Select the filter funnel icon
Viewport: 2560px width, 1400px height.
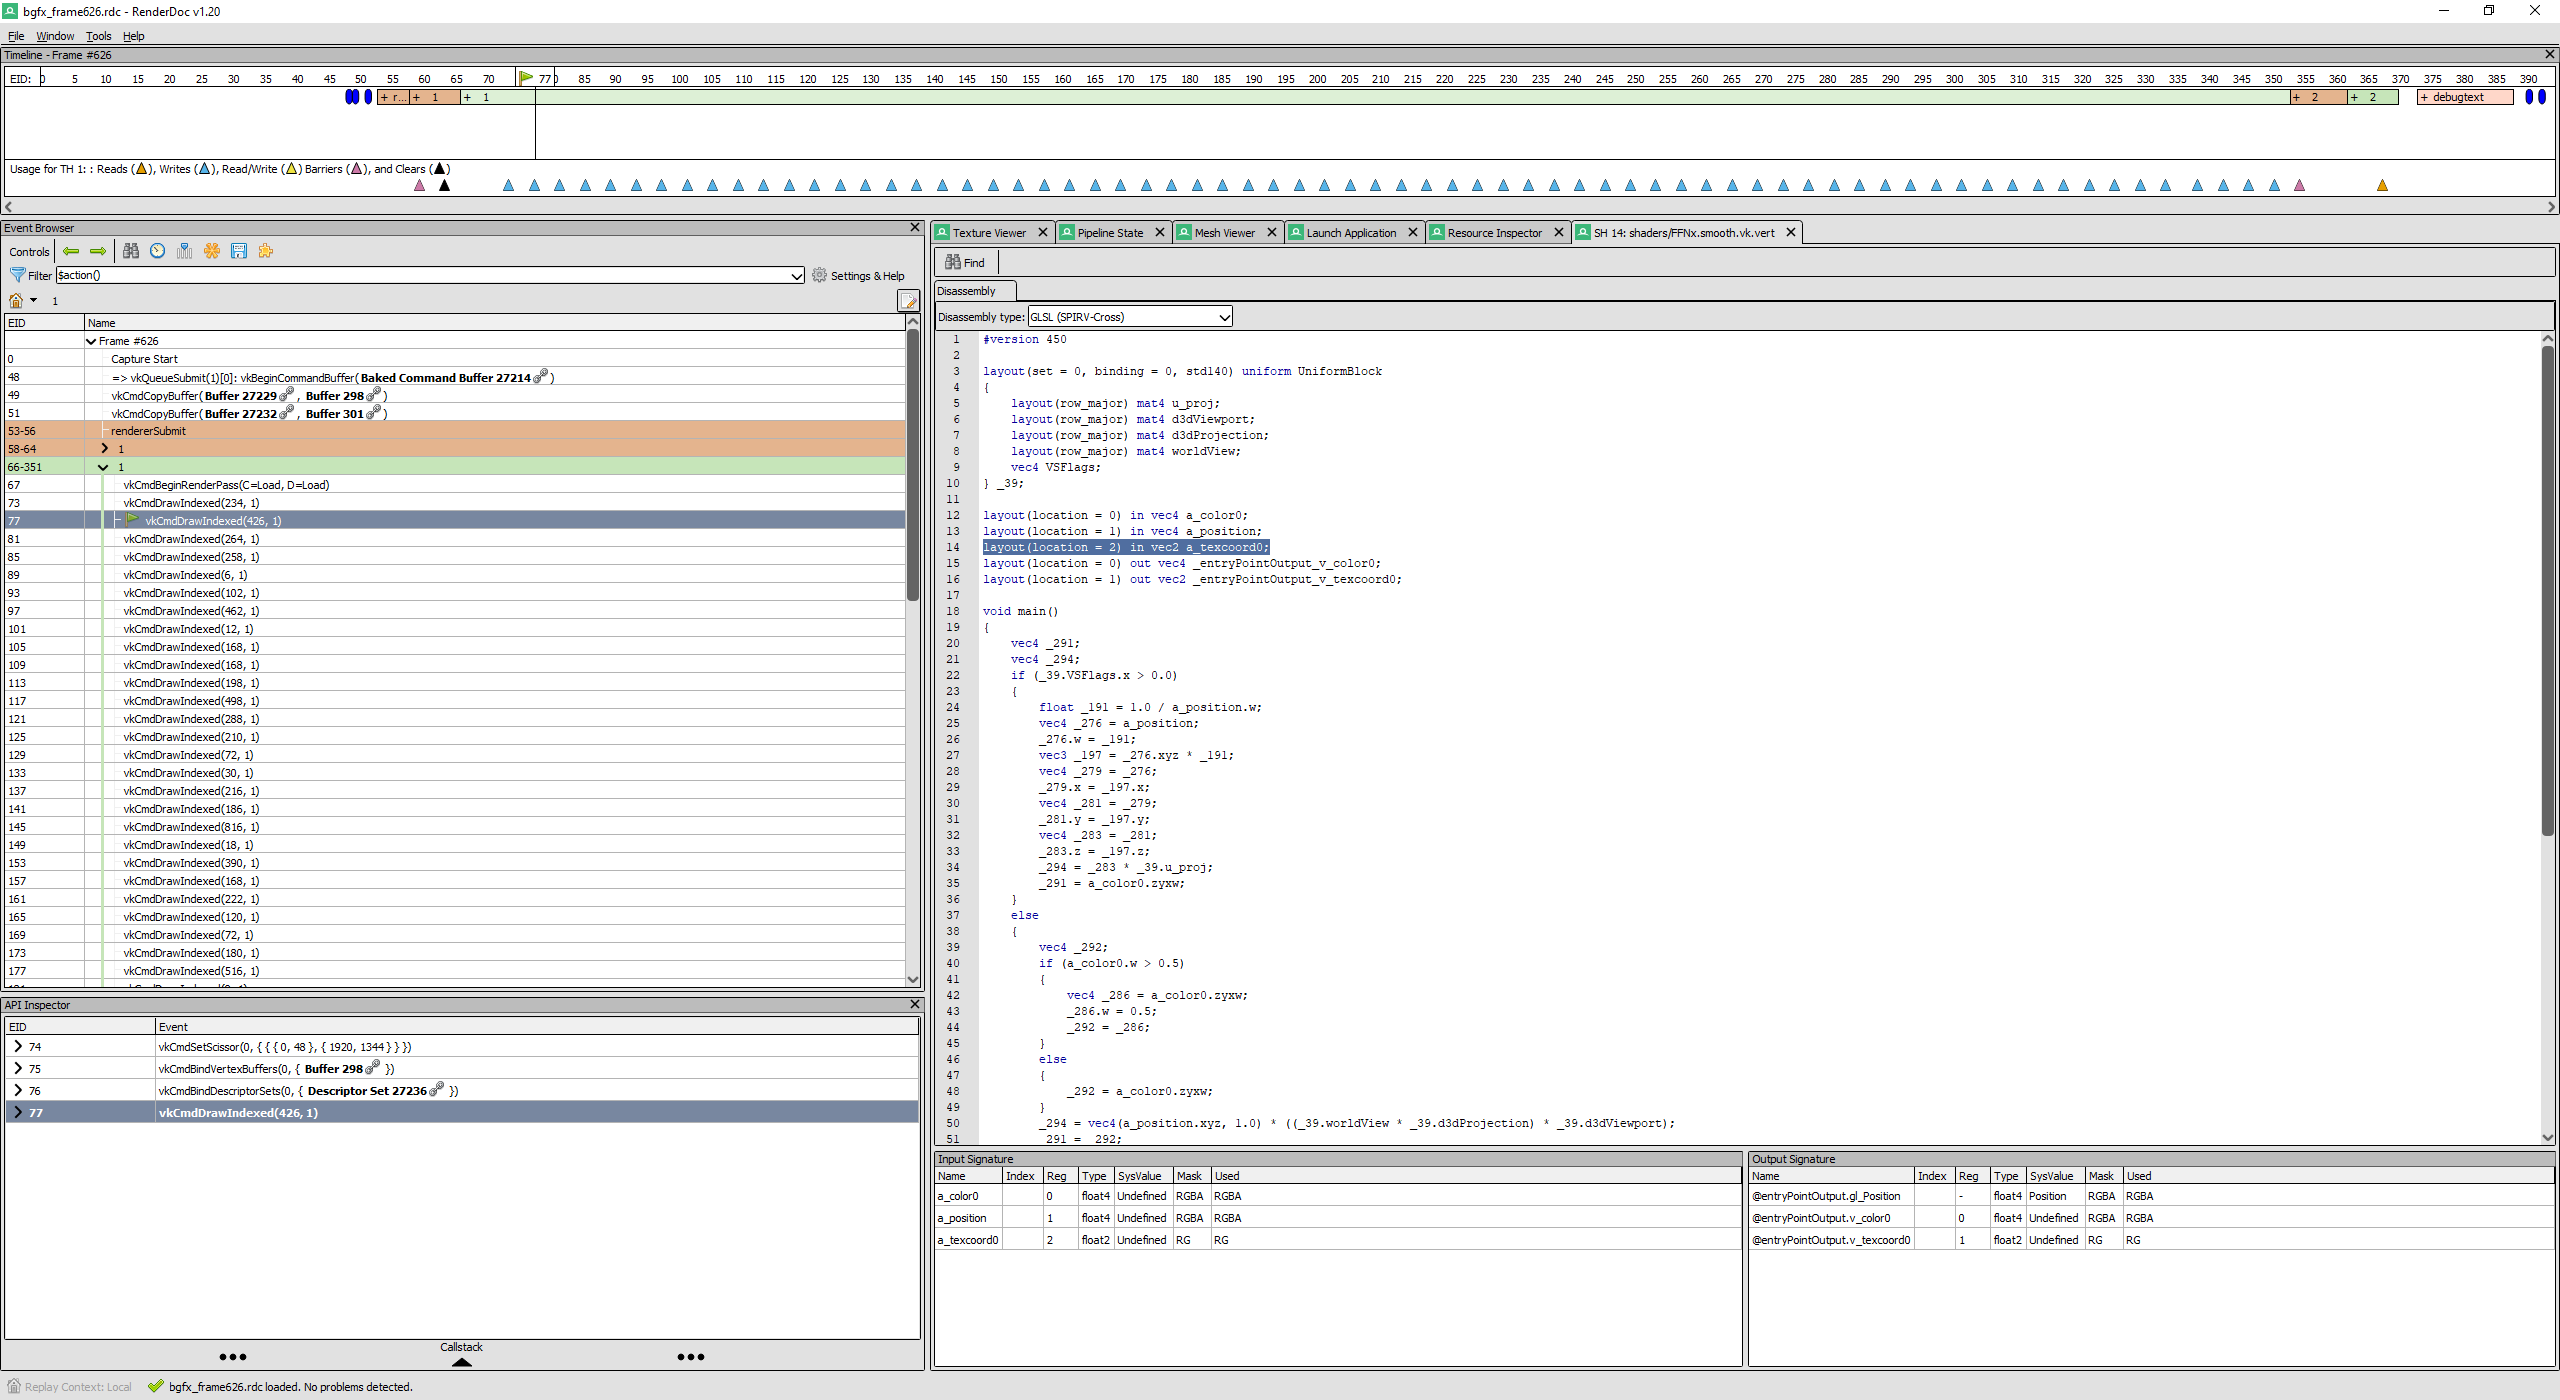tap(18, 275)
